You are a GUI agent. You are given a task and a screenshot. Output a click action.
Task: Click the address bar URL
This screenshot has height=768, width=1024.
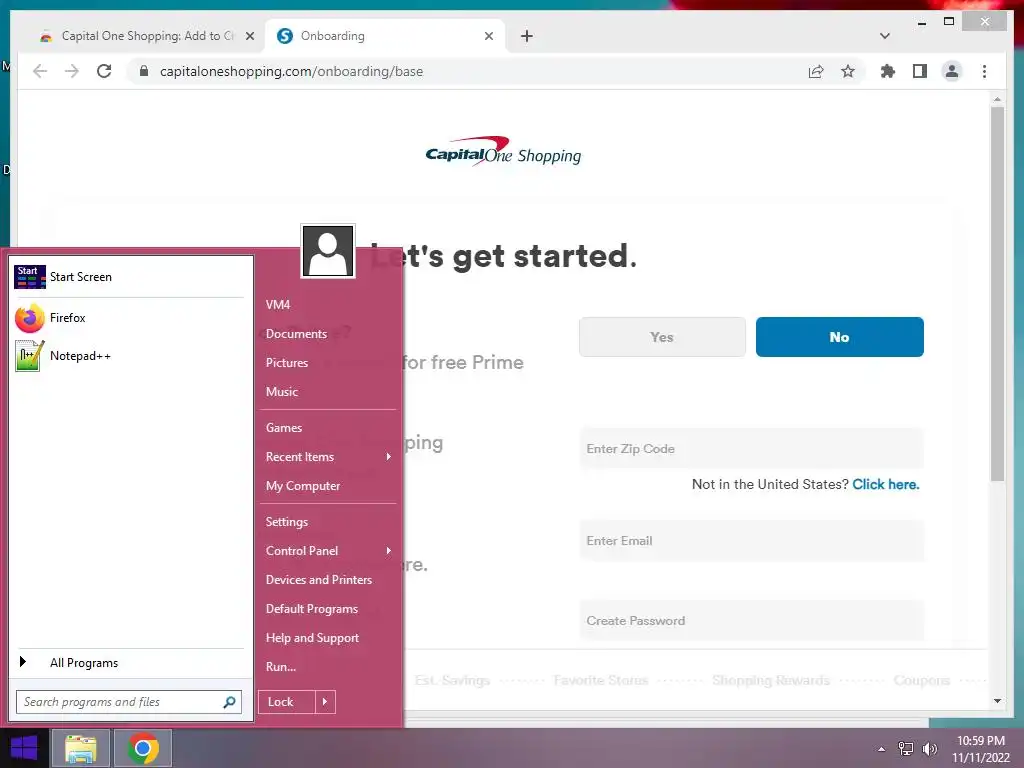[291, 71]
